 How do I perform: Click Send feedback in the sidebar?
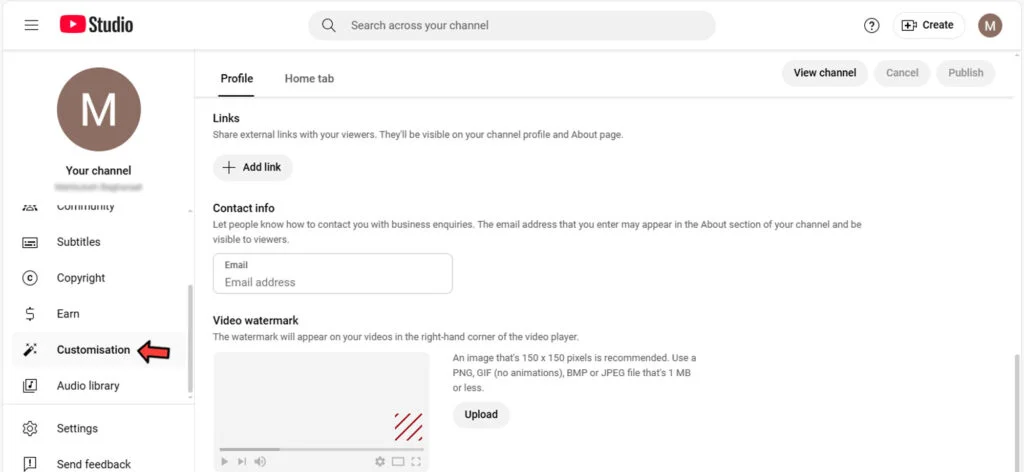93,464
